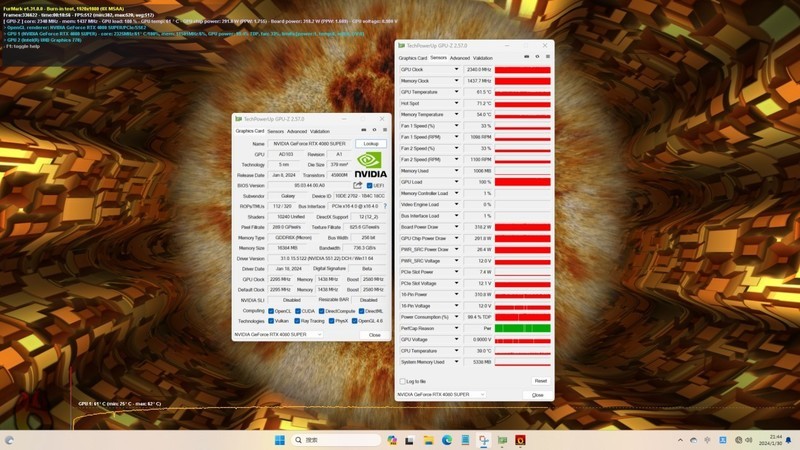800x450 pixels.
Task: Toggle the OpenCL computing checkbox
Action: tap(269, 310)
